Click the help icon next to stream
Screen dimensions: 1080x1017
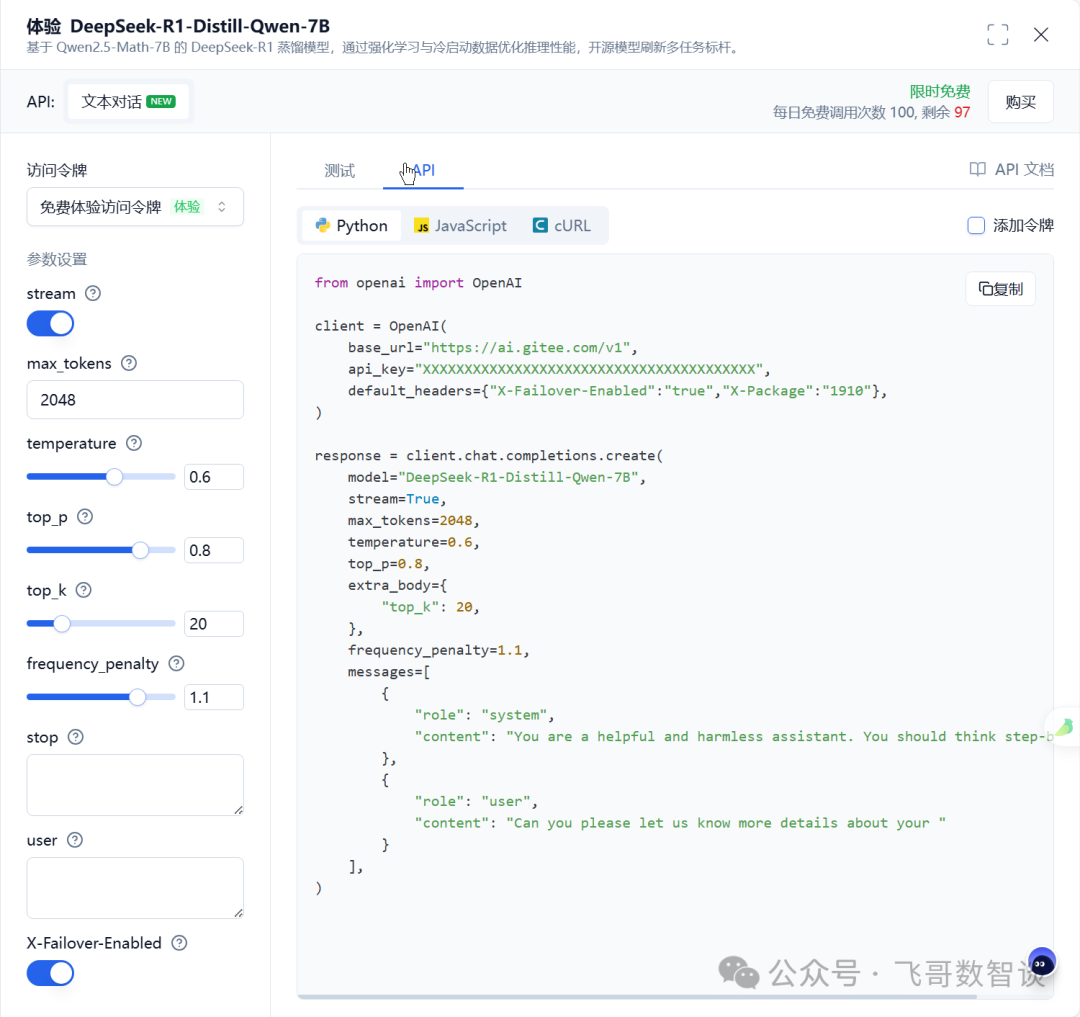click(x=93, y=293)
